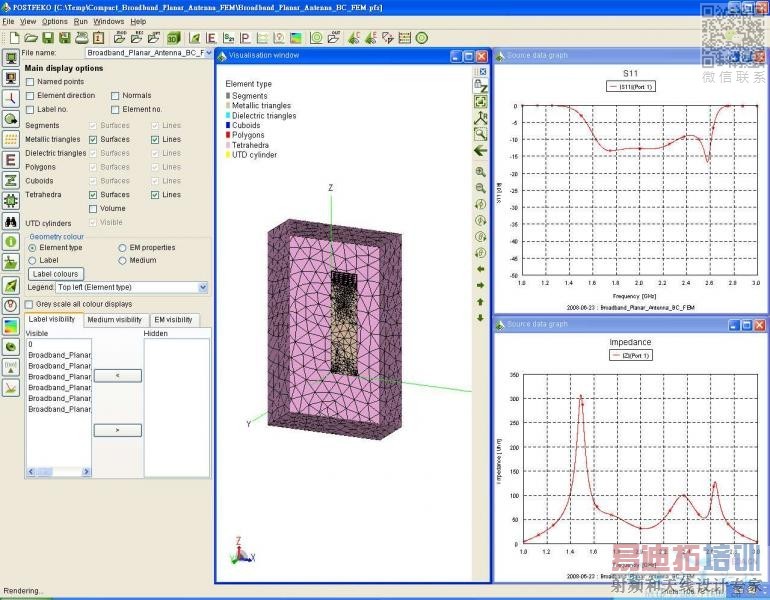Click the < move-to-visible button
This screenshot has width=770, height=600.
point(118,376)
